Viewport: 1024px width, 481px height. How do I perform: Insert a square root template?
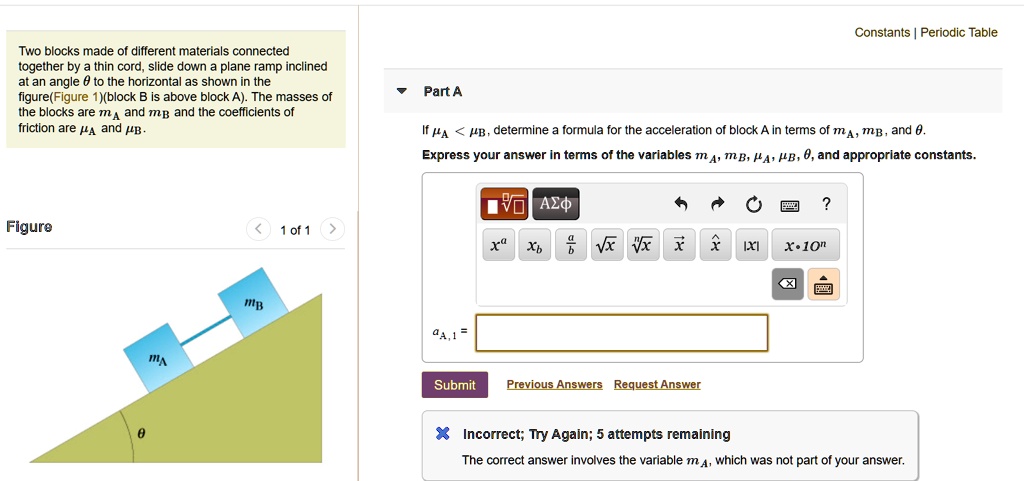coord(605,246)
